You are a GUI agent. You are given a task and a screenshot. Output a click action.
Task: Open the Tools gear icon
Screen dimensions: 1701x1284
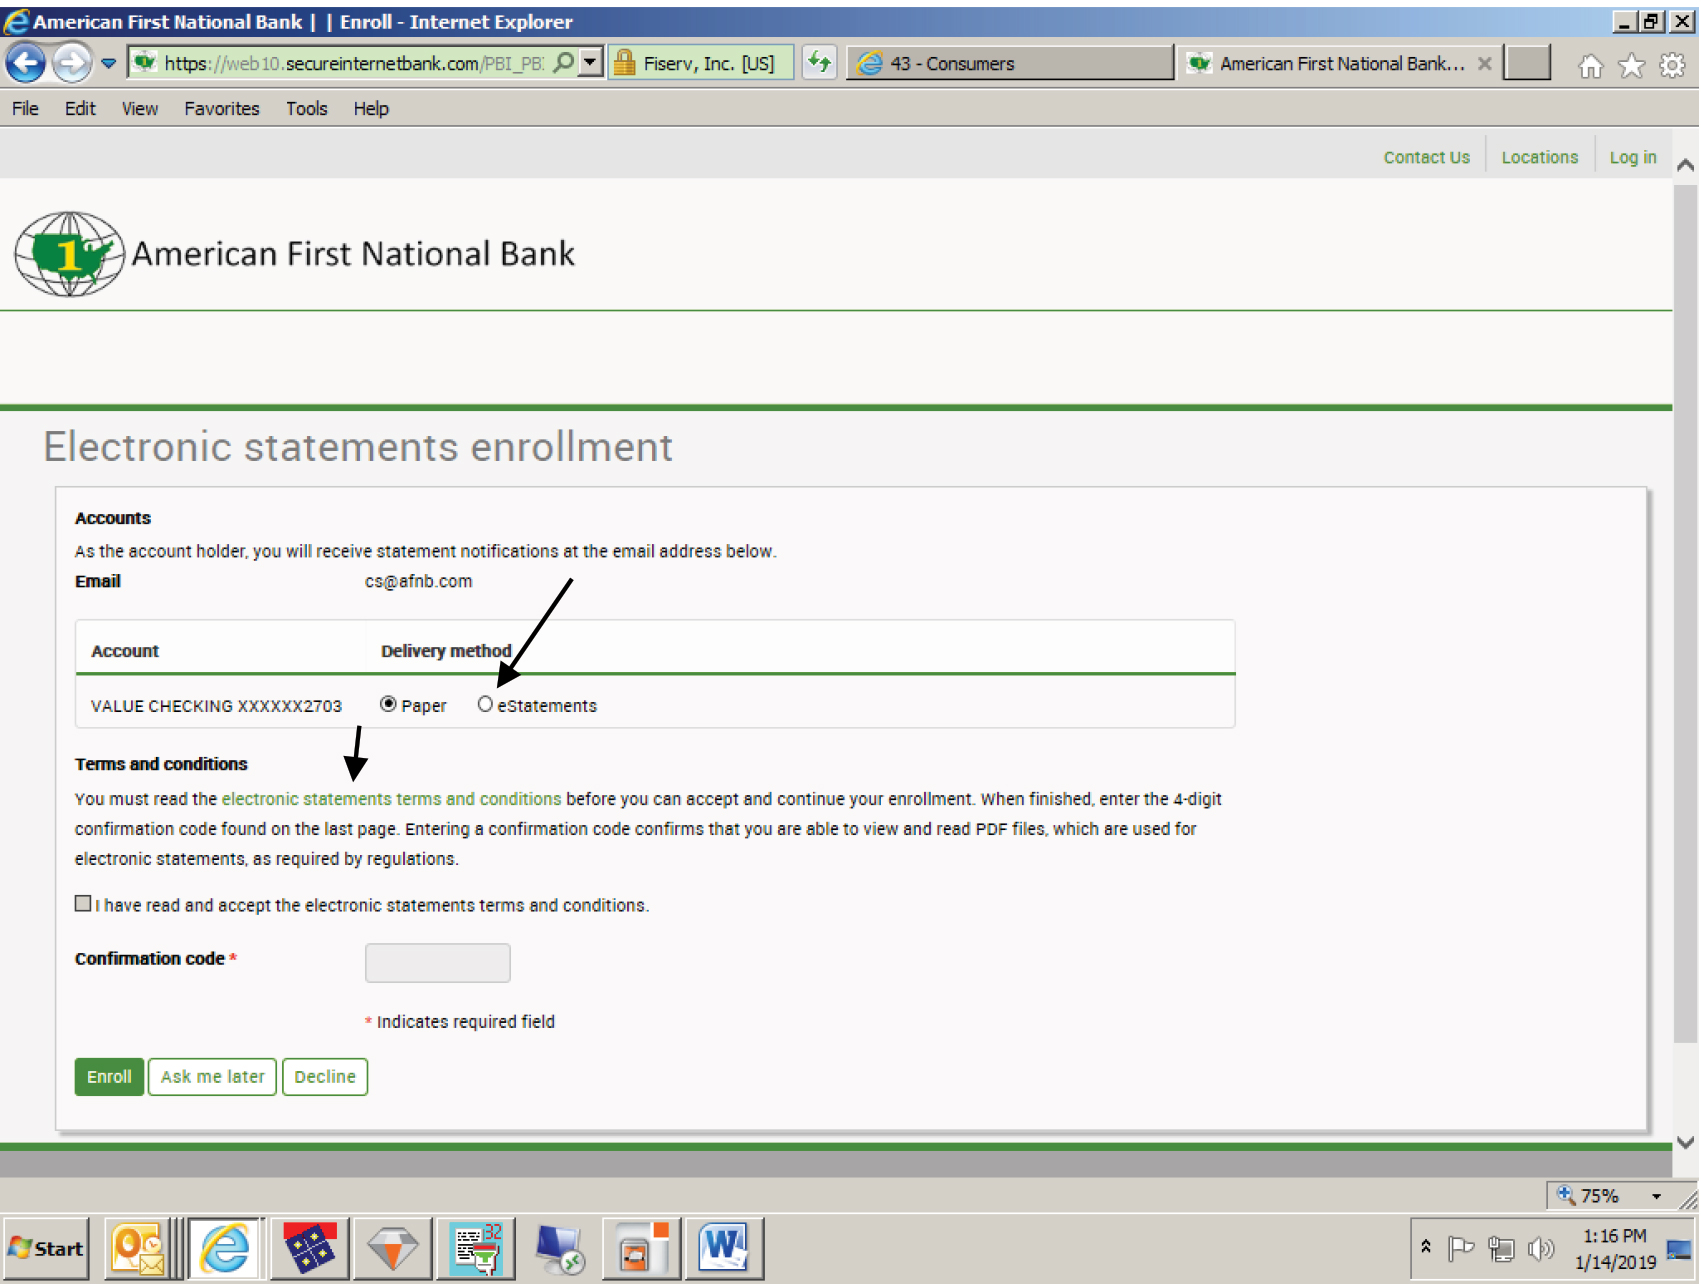tap(1672, 66)
